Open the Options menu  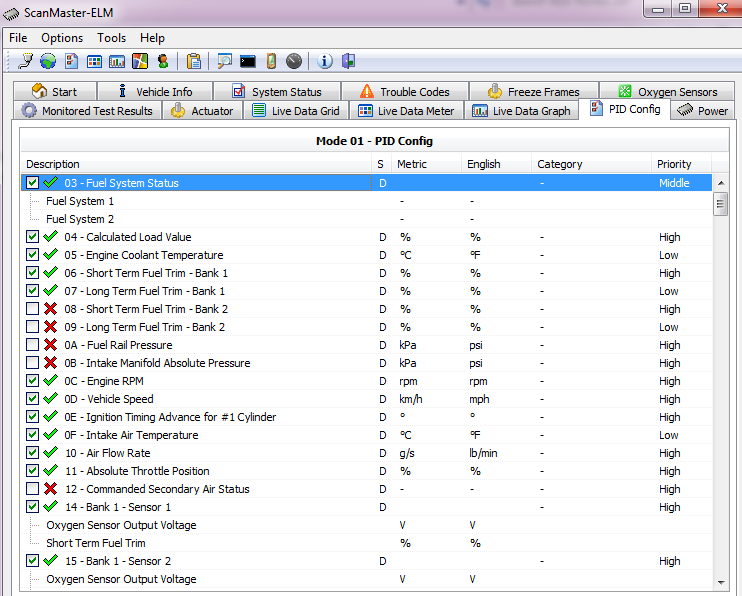(x=62, y=38)
